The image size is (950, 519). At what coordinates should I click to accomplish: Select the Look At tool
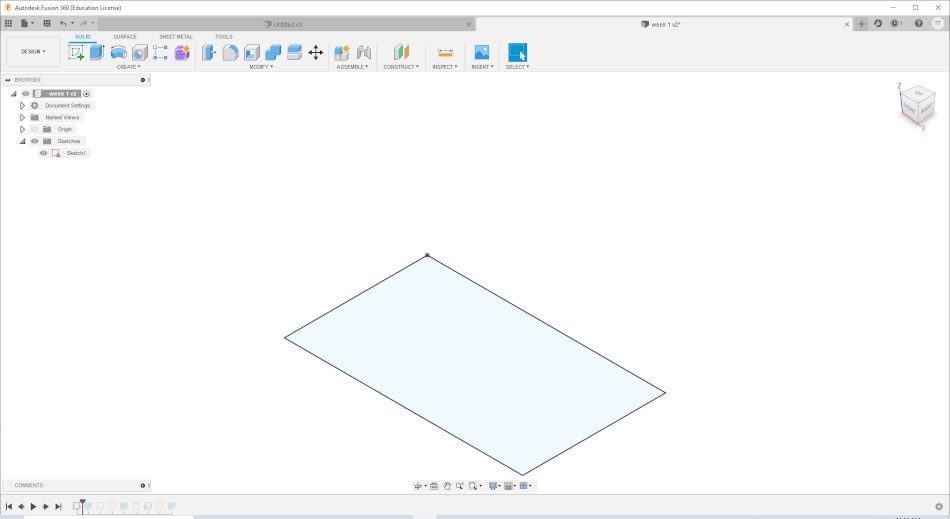[434, 486]
